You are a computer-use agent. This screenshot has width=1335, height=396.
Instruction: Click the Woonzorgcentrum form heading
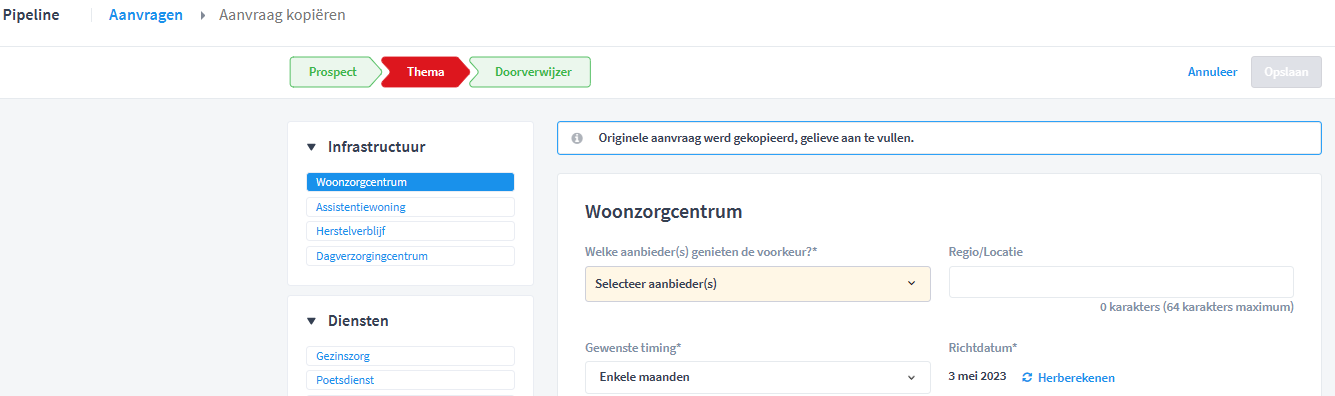663,212
